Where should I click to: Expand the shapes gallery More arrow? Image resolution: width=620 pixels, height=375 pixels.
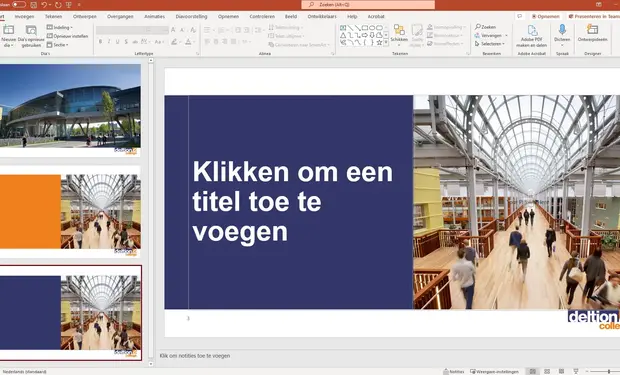[386, 42]
